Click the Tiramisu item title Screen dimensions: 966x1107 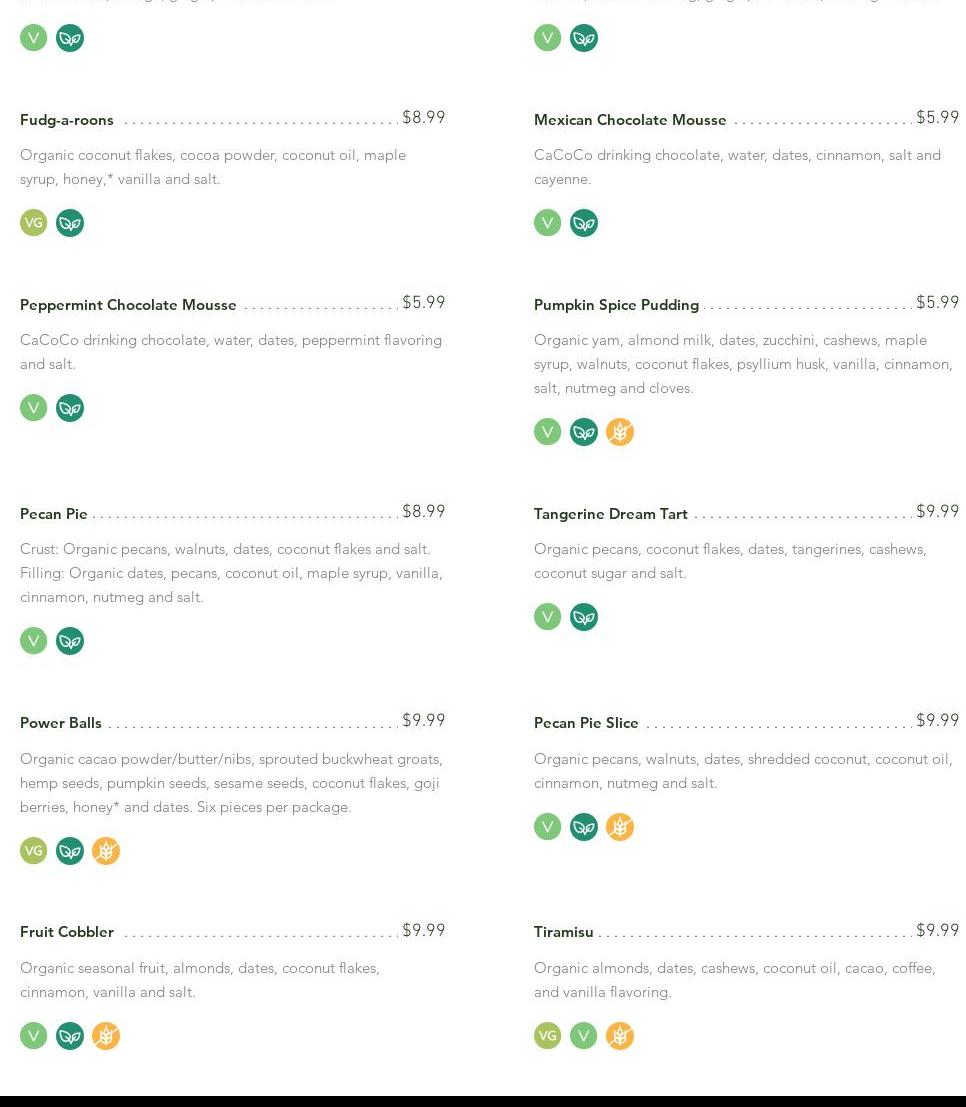point(564,932)
